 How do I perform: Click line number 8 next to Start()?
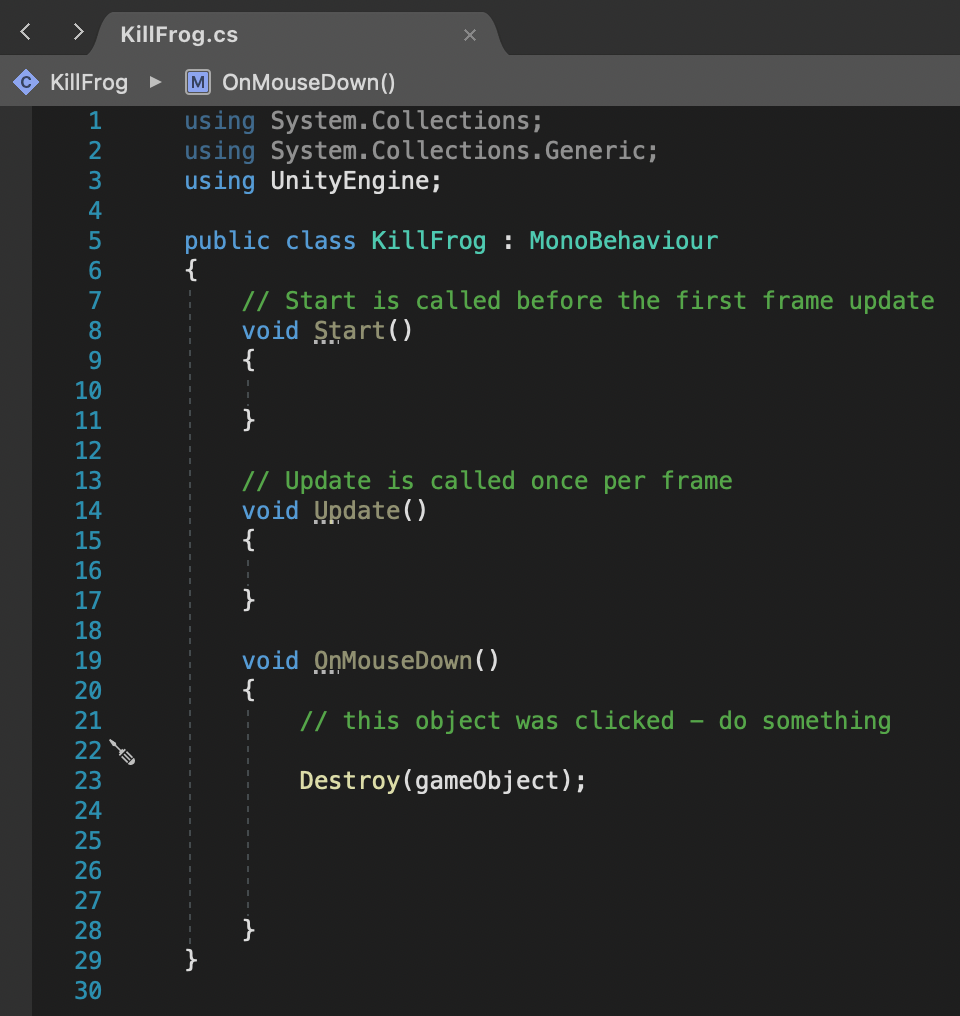pos(95,330)
